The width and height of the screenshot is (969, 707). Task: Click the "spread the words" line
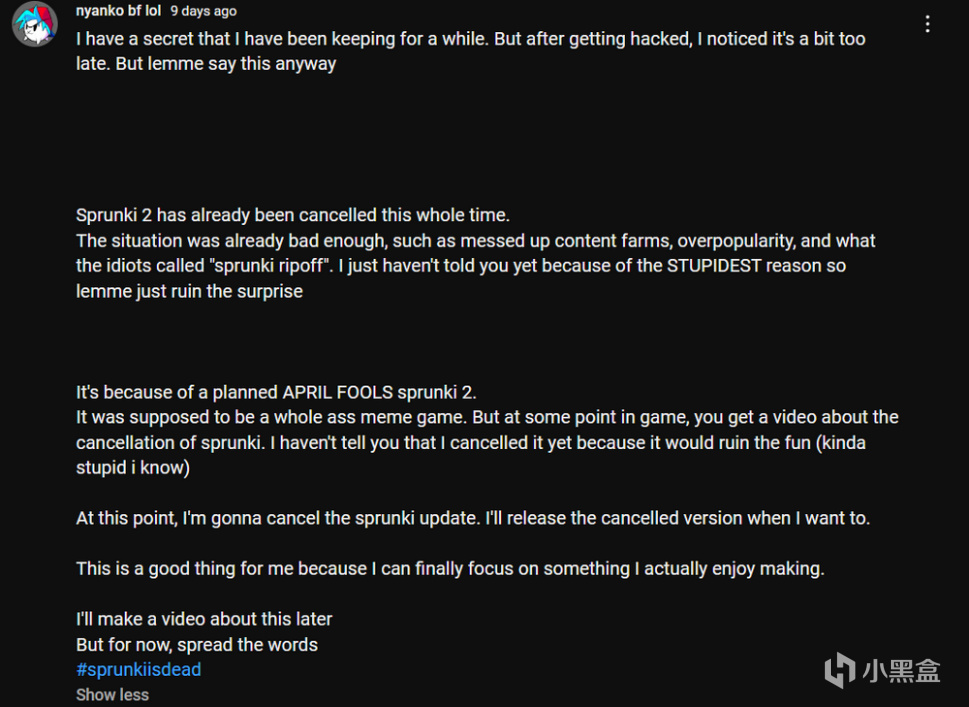[x=196, y=644]
